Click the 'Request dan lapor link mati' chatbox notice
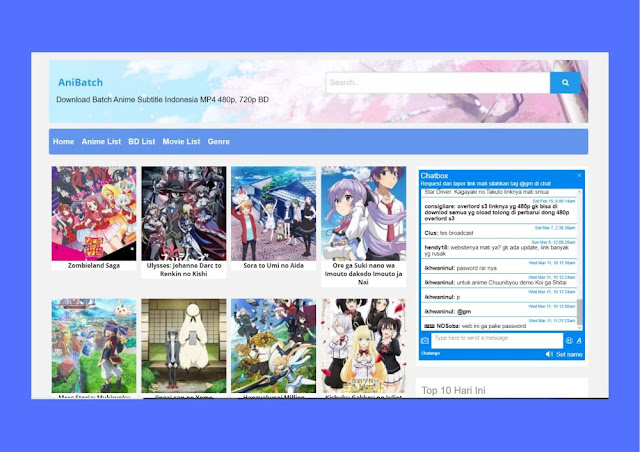Viewport: 640px width, 452px height. 486,184
